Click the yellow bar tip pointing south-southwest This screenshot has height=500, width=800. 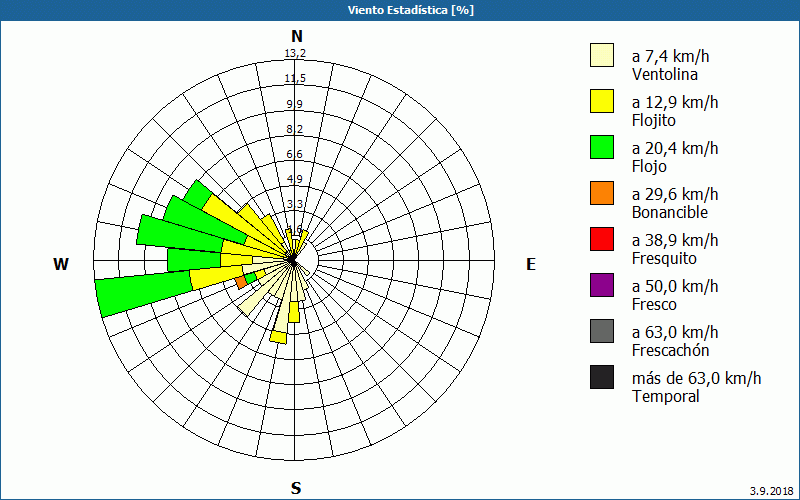pos(279,337)
